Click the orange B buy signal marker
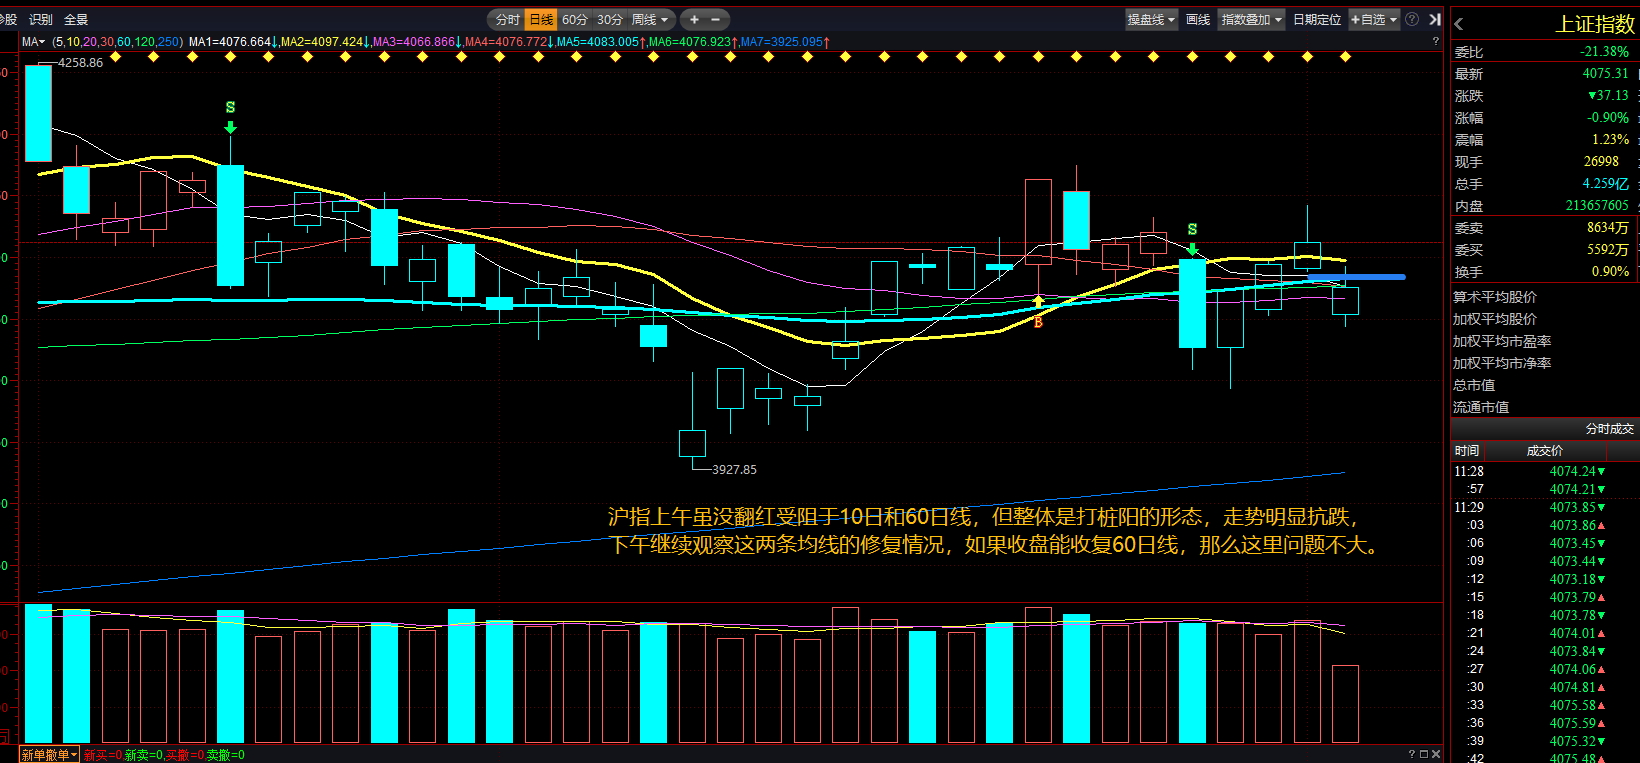Image resolution: width=1640 pixels, height=763 pixels. pos(1038,322)
